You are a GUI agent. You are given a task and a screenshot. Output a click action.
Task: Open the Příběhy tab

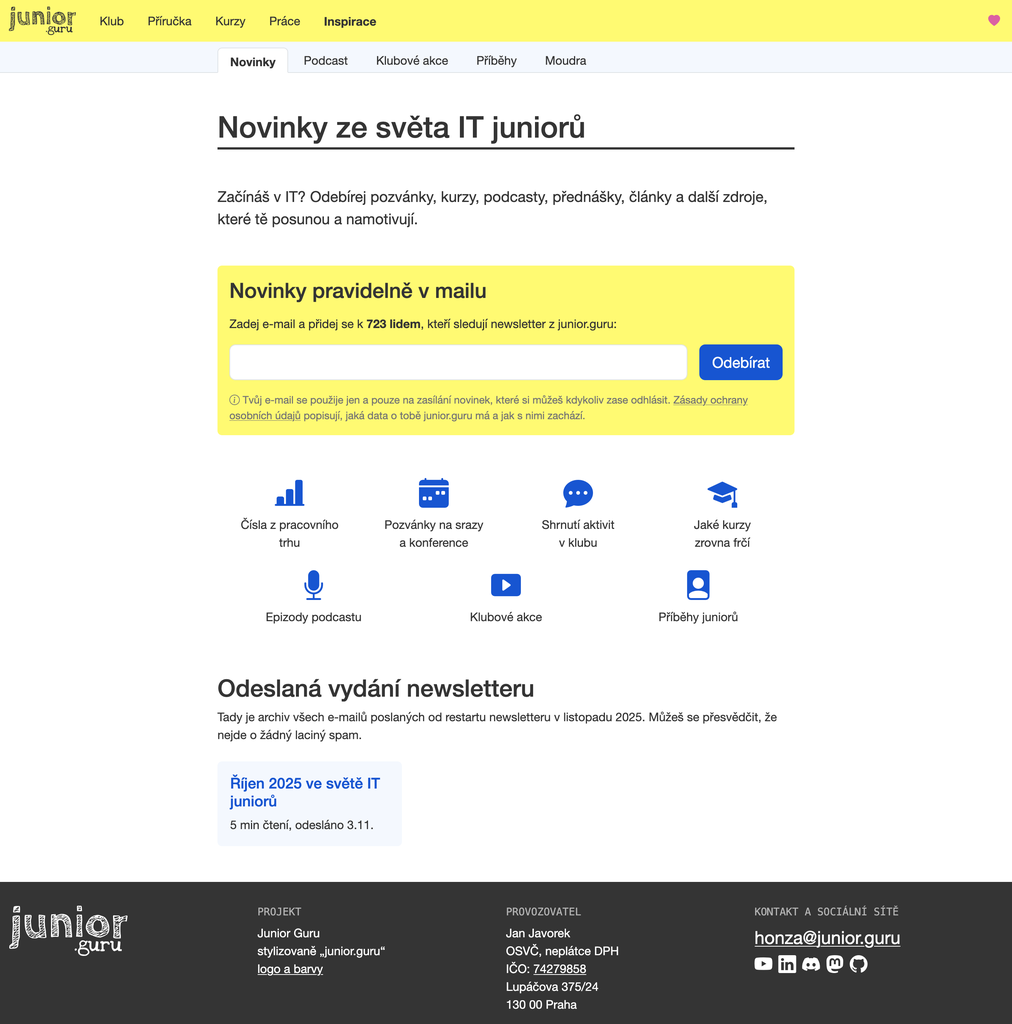[x=496, y=61]
